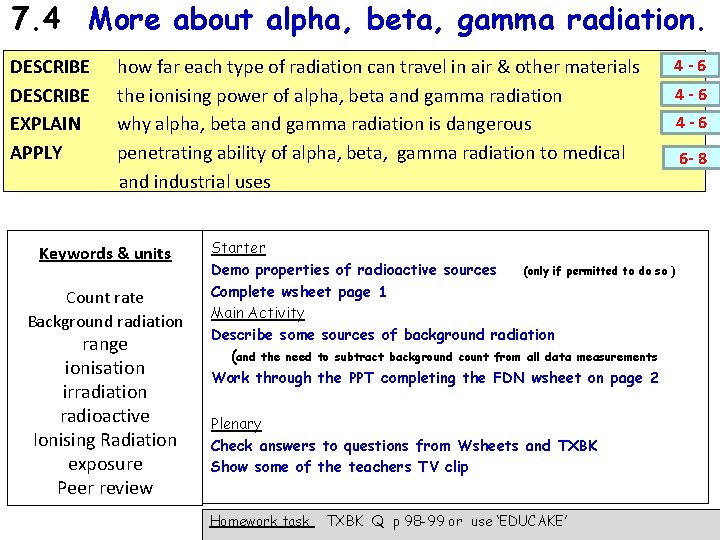720x540 pixels.
Task: Select the 'Background radiation' keyword
Action: (x=105, y=321)
